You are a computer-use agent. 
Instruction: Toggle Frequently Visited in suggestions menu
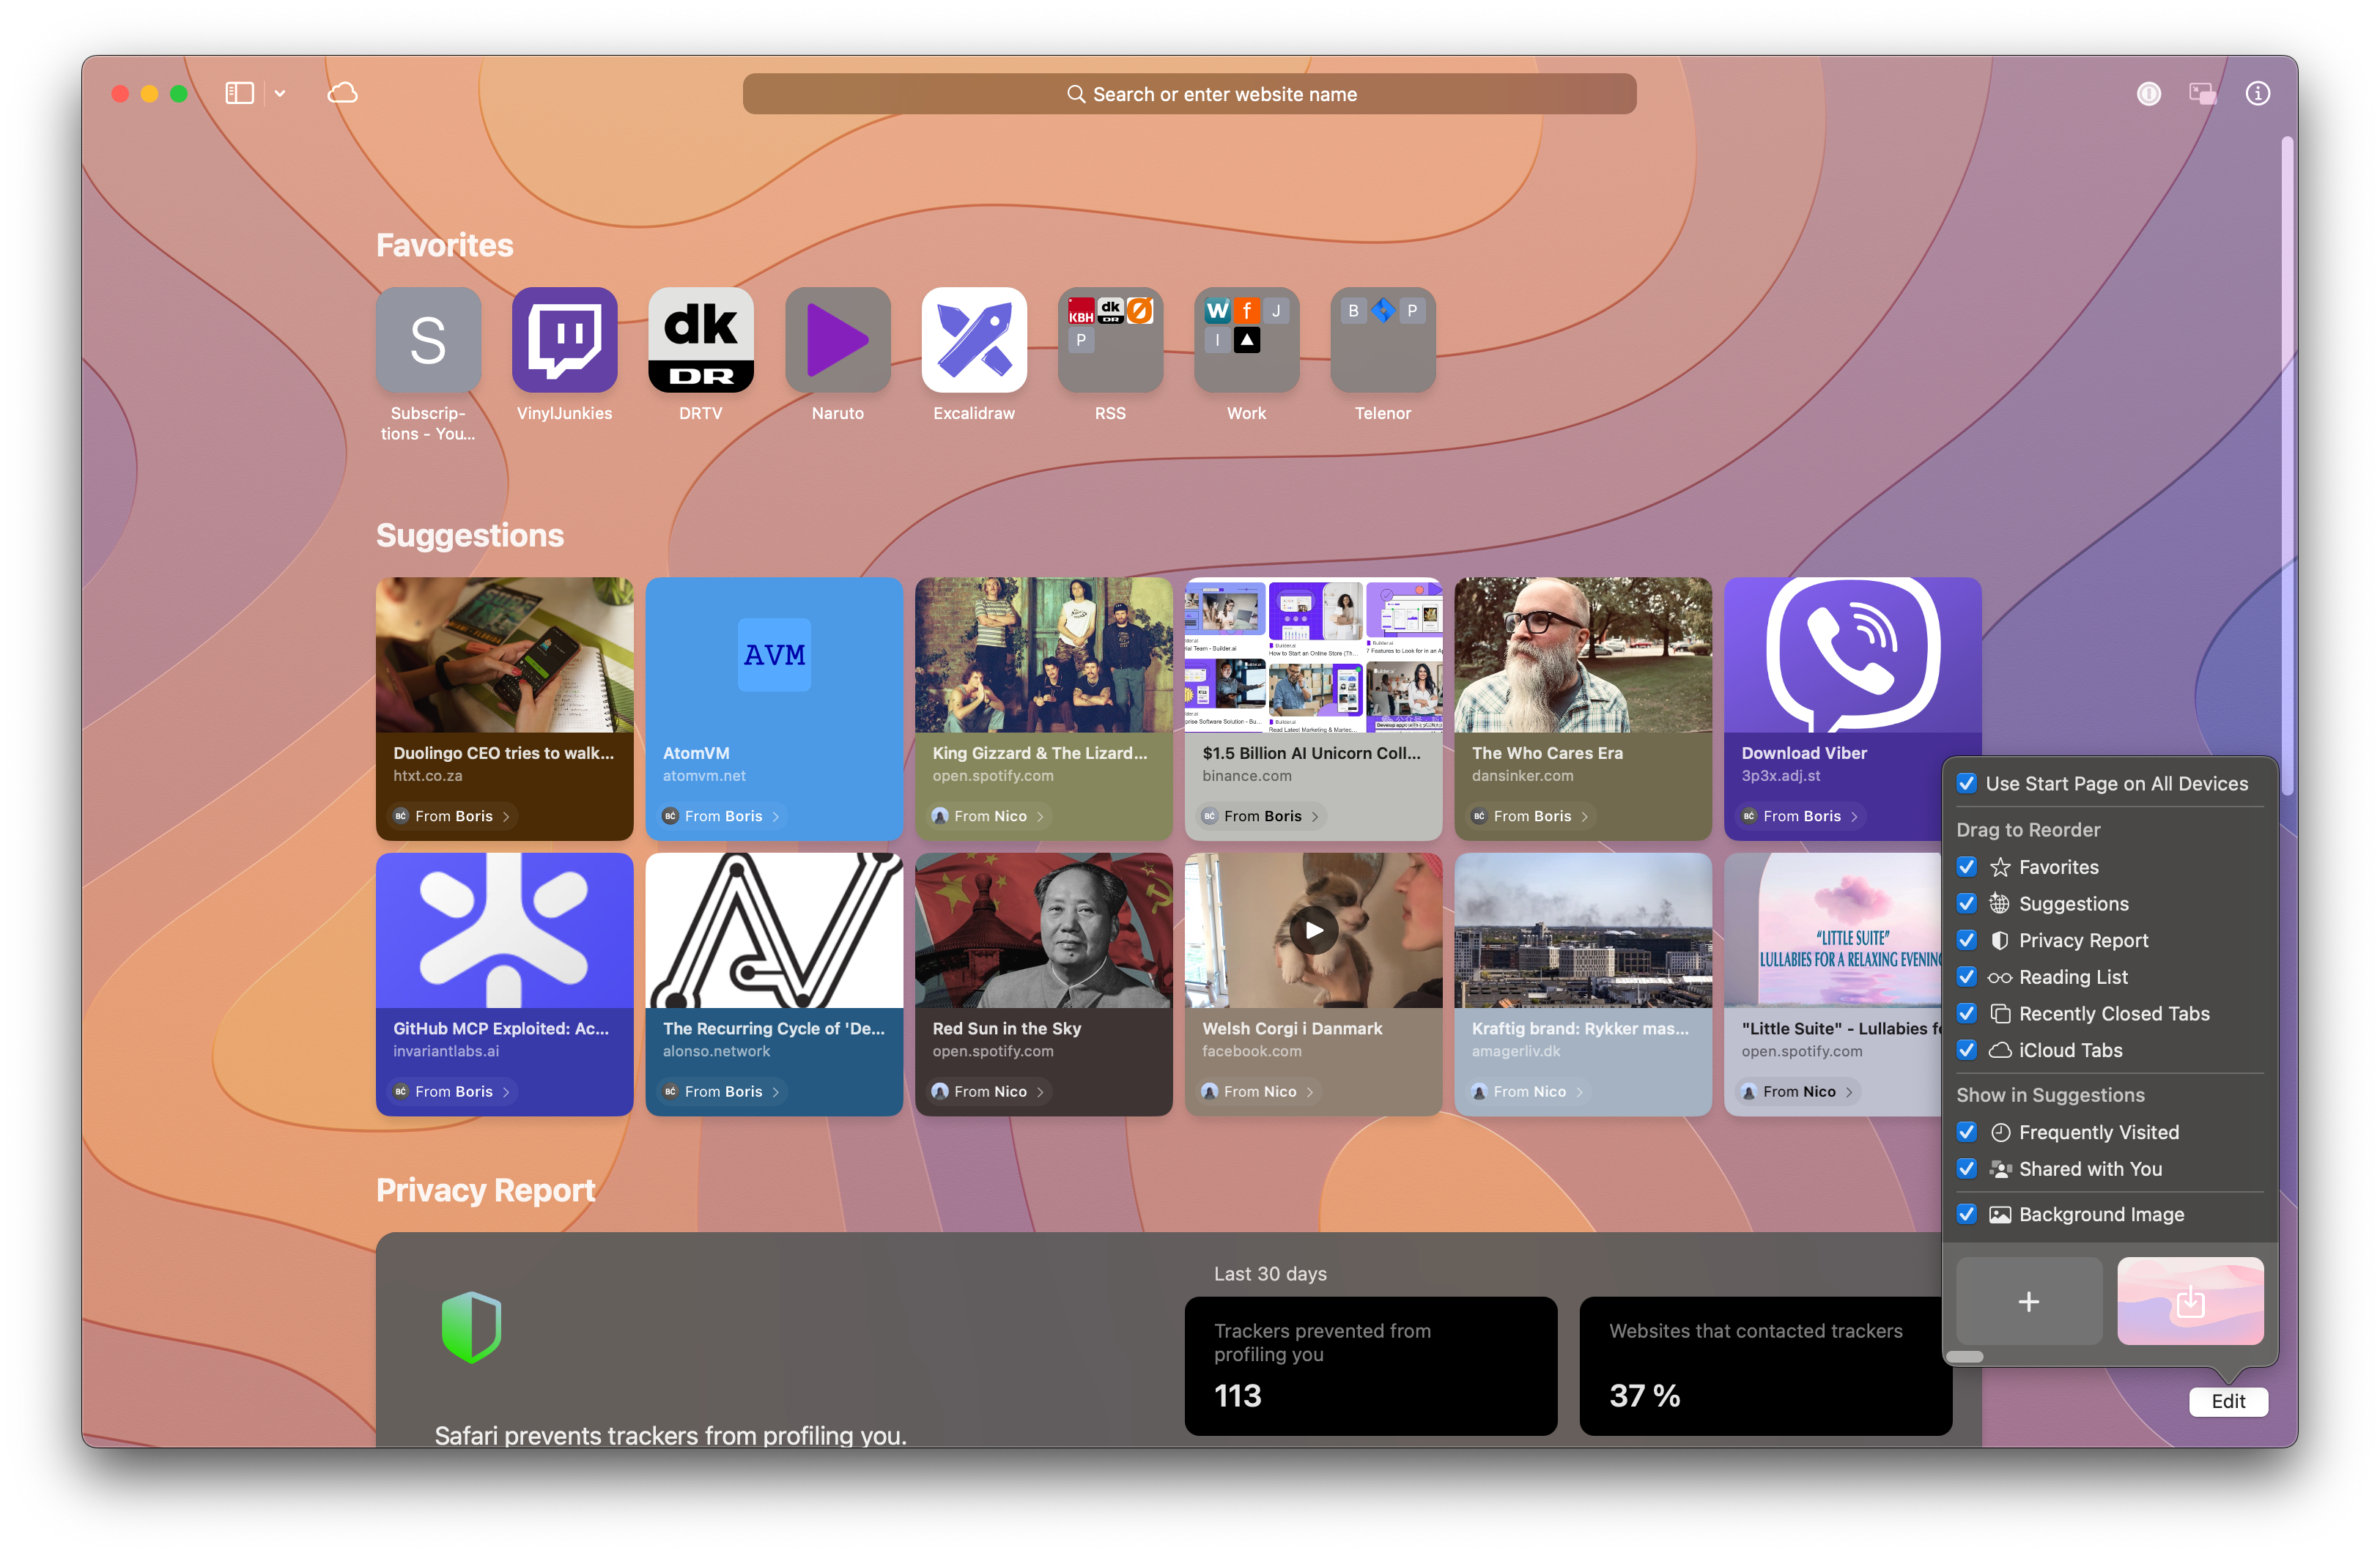1966,1132
